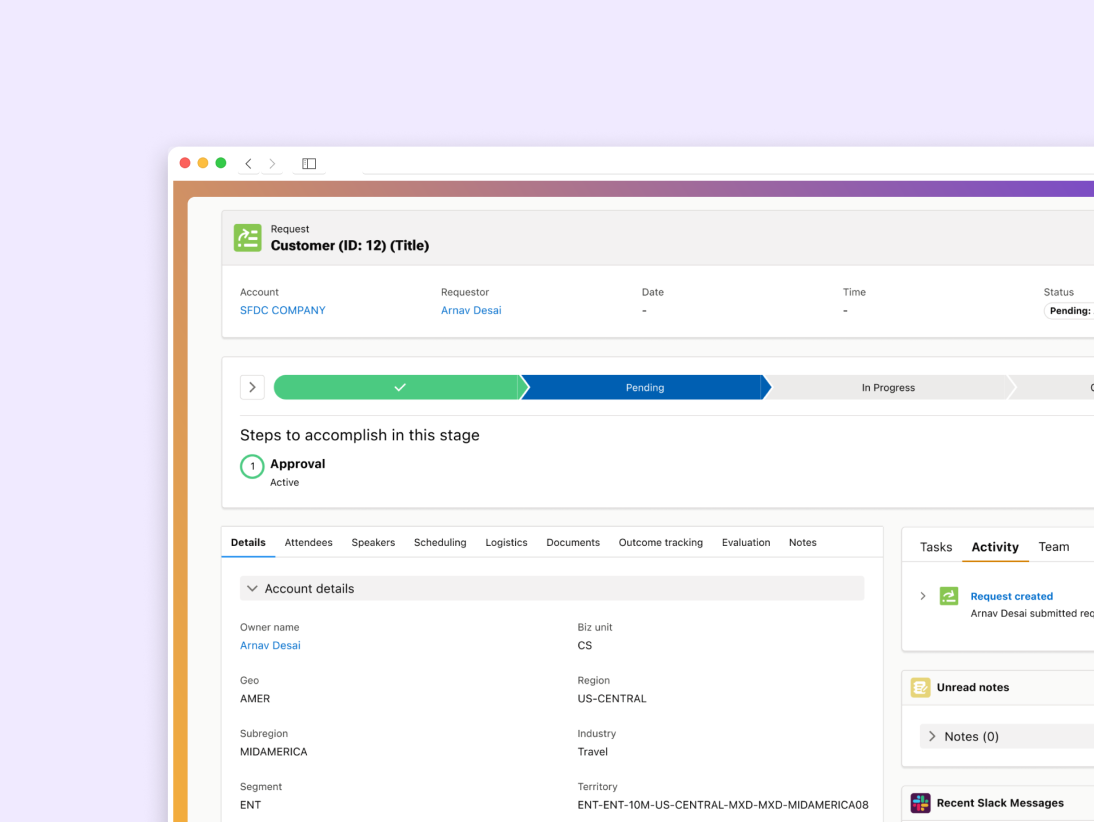This screenshot has height=822, width=1094.
Task: Open Owner name Arnav Desai link
Action: (270, 645)
